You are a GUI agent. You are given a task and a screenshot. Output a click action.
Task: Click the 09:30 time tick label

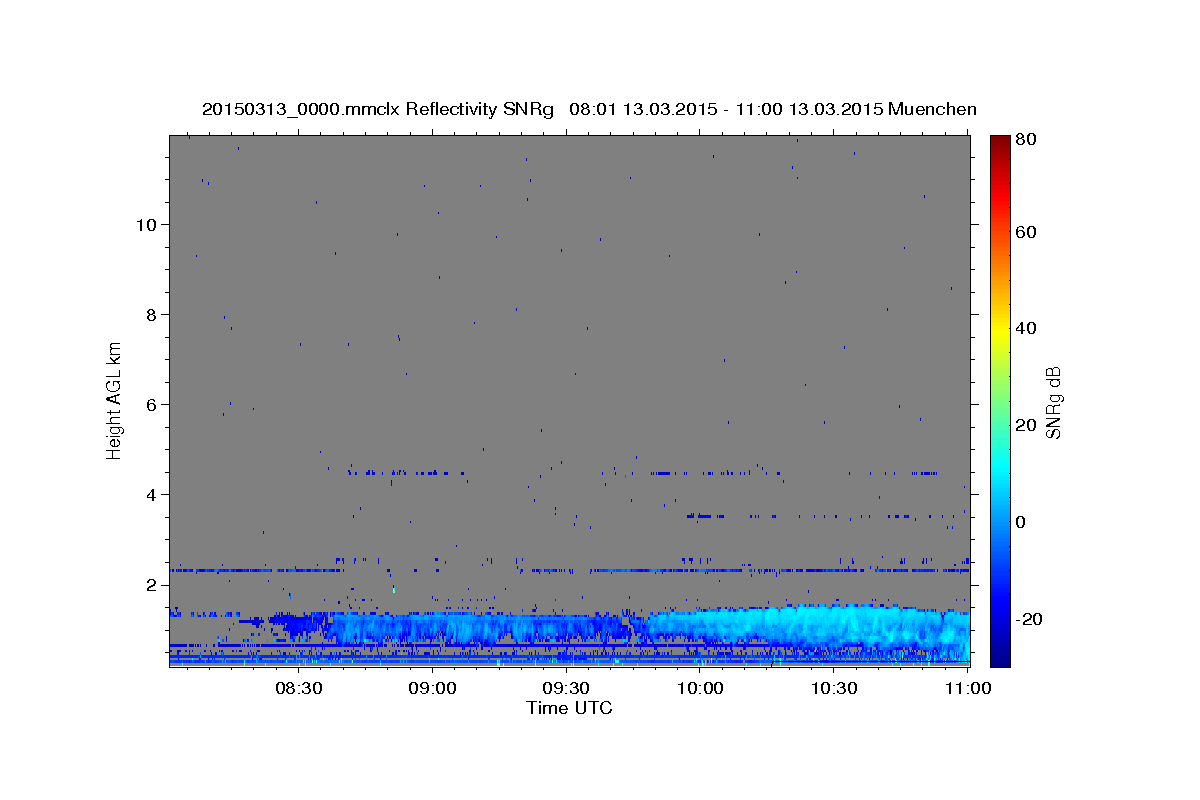(x=566, y=688)
